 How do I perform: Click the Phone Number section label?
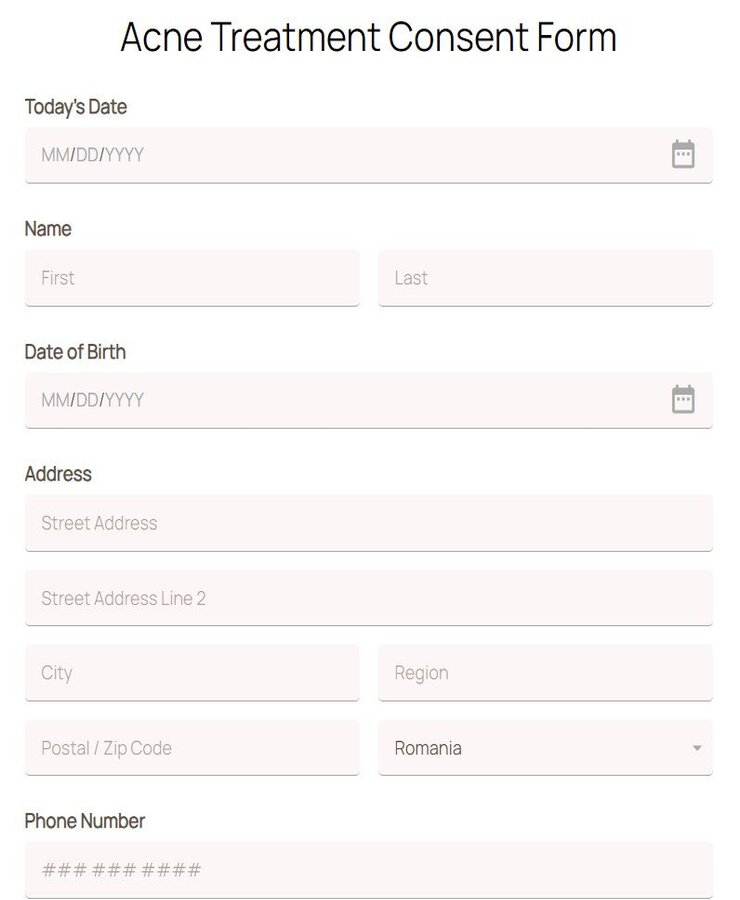(x=85, y=821)
